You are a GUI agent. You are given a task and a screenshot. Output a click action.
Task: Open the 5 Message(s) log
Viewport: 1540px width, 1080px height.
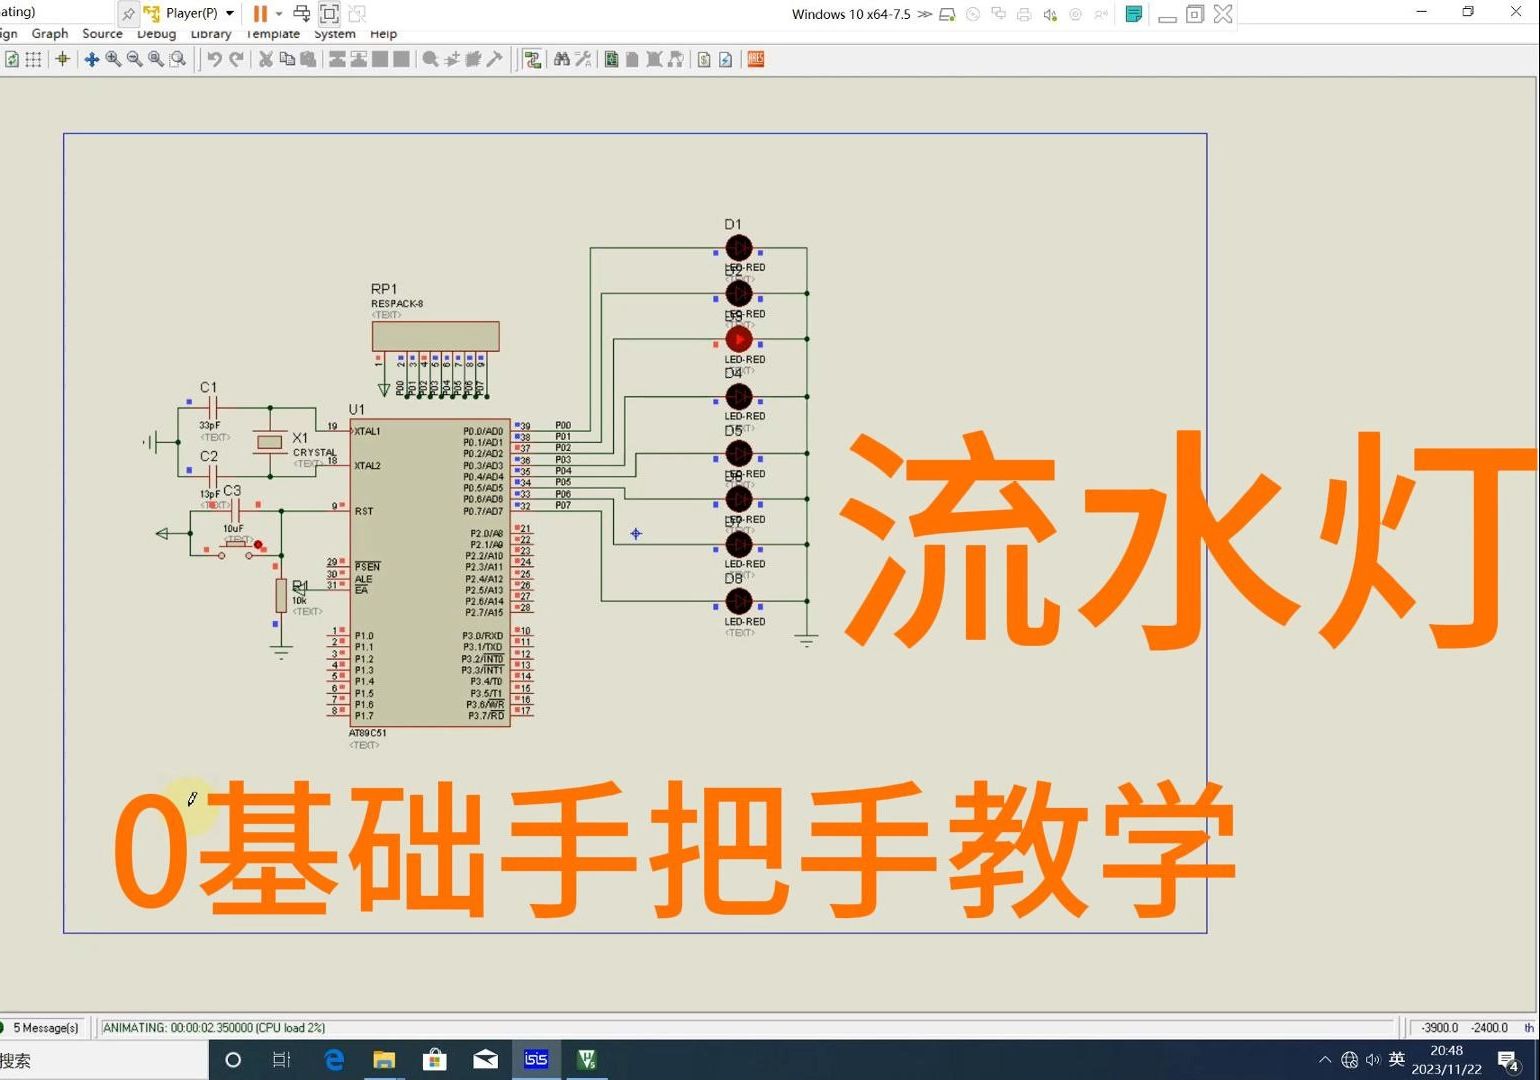(x=44, y=1027)
